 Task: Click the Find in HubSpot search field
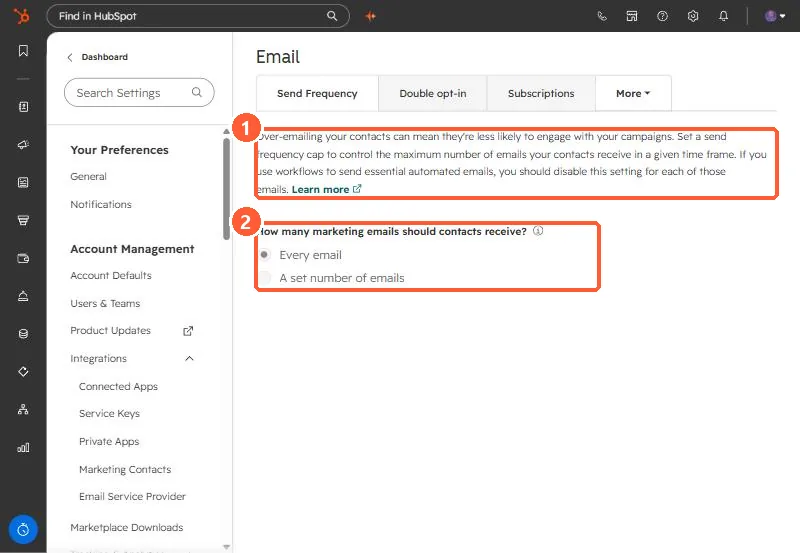198,16
